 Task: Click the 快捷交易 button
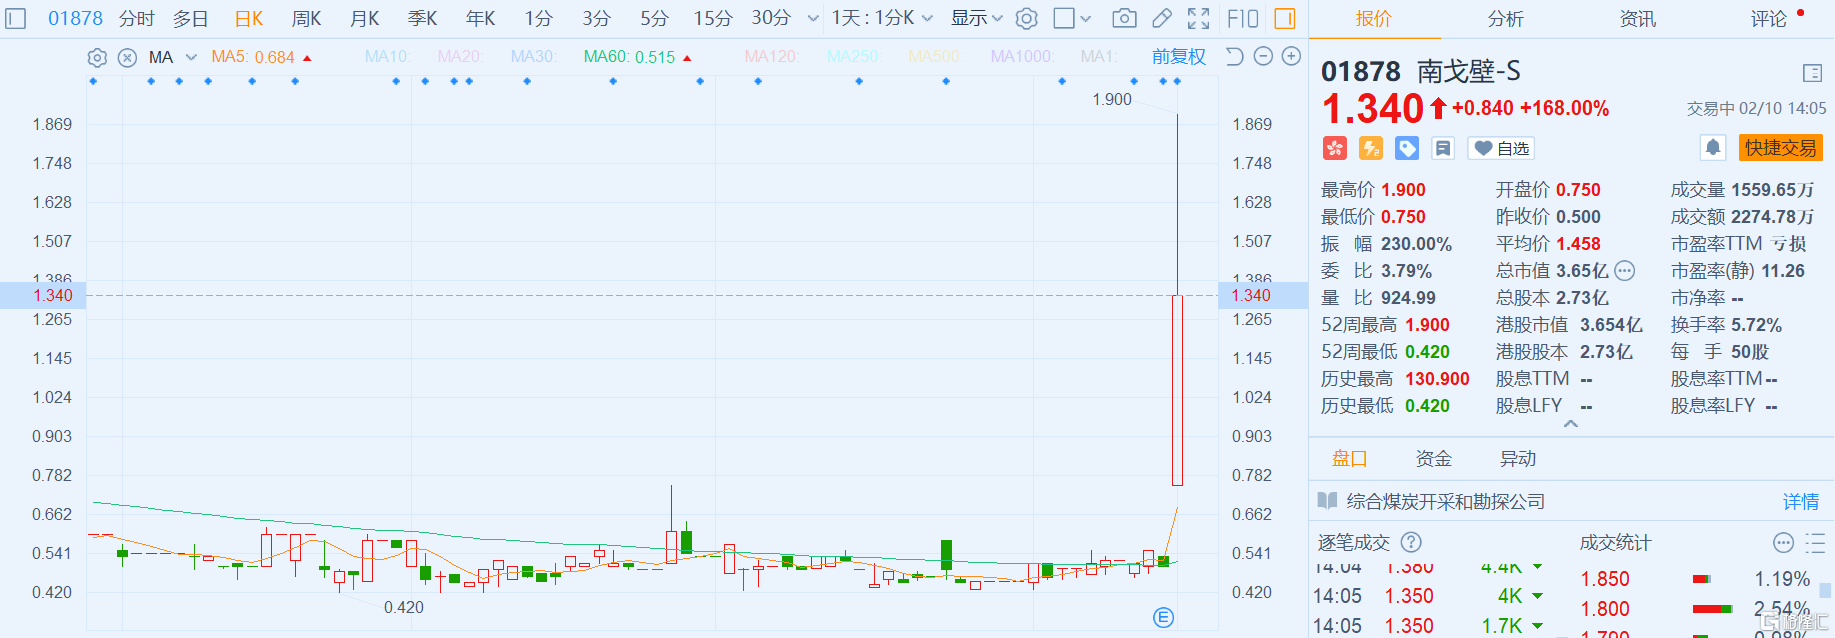pyautogui.click(x=1780, y=148)
